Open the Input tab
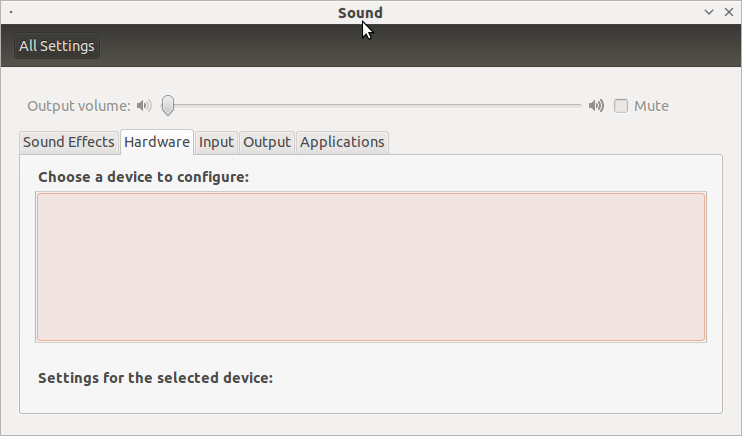The image size is (742, 436). point(216,142)
